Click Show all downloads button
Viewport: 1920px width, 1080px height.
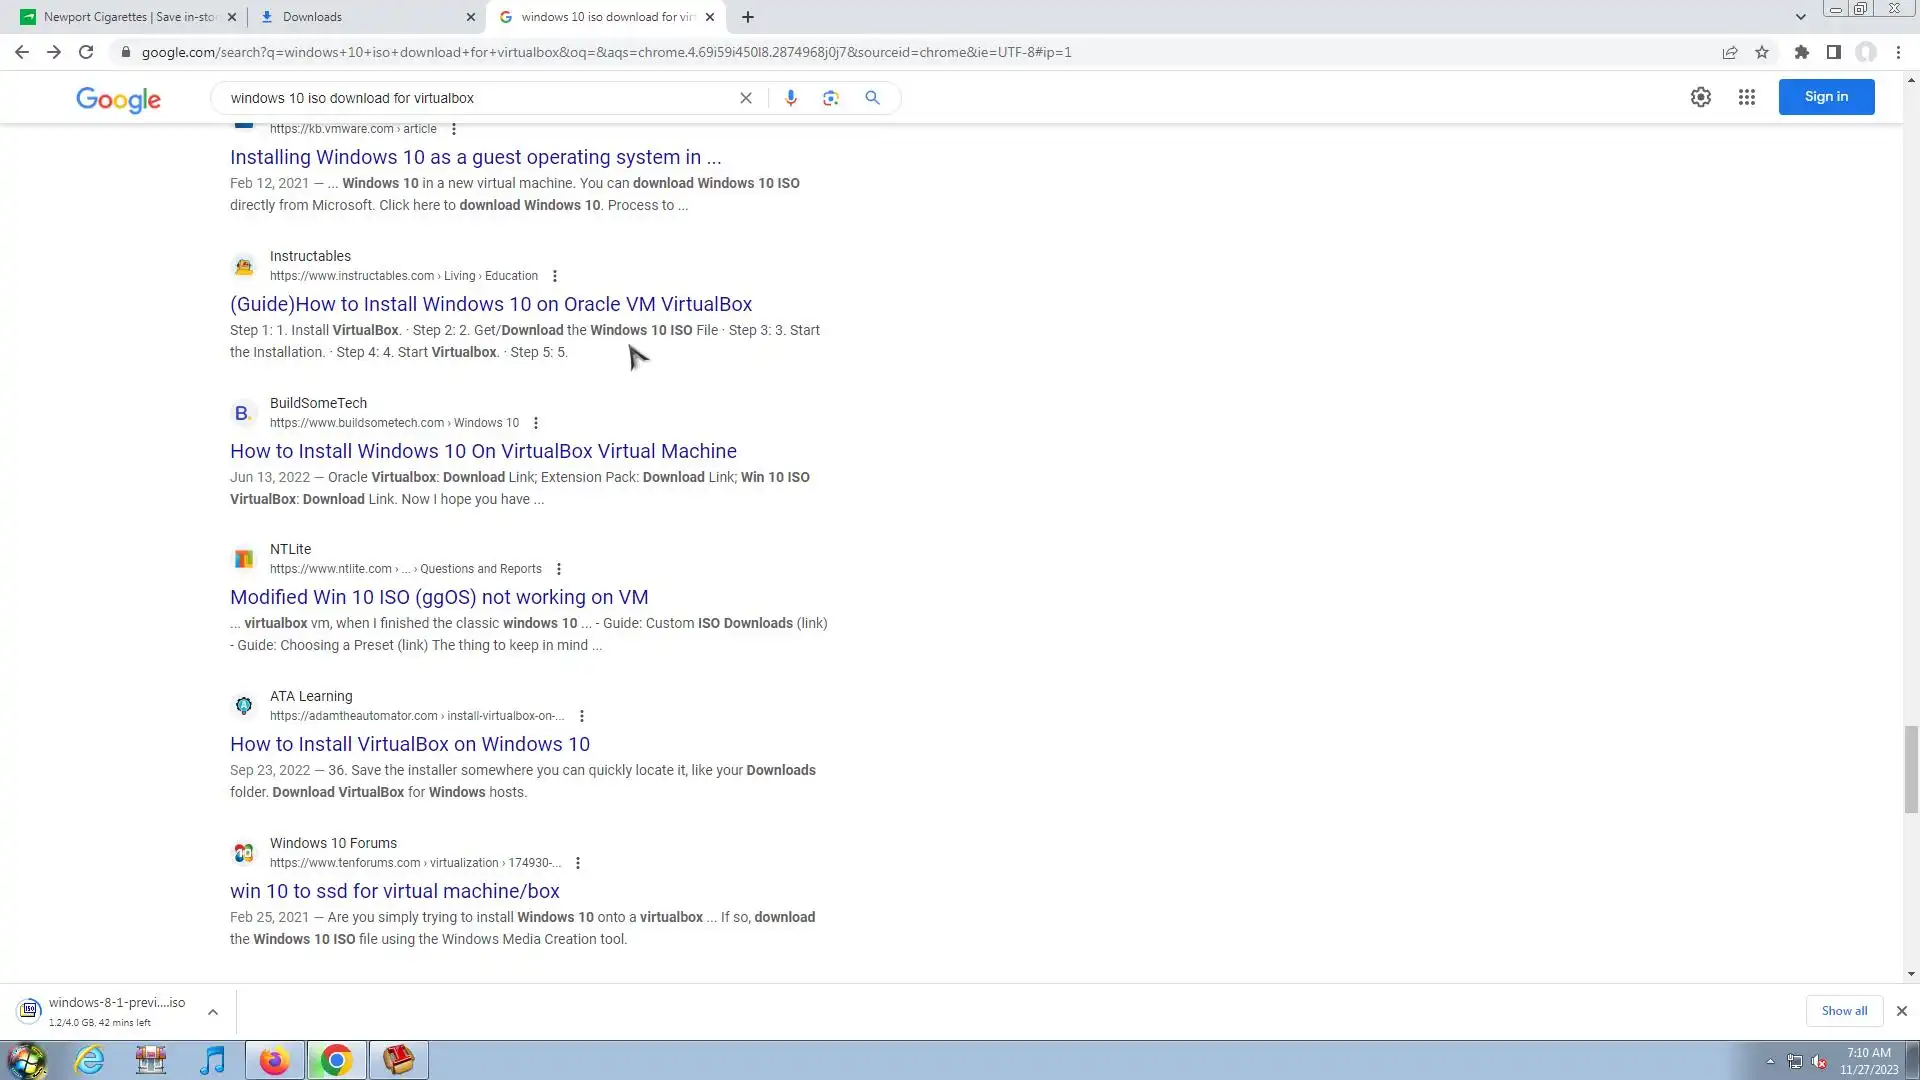[1843, 1011]
